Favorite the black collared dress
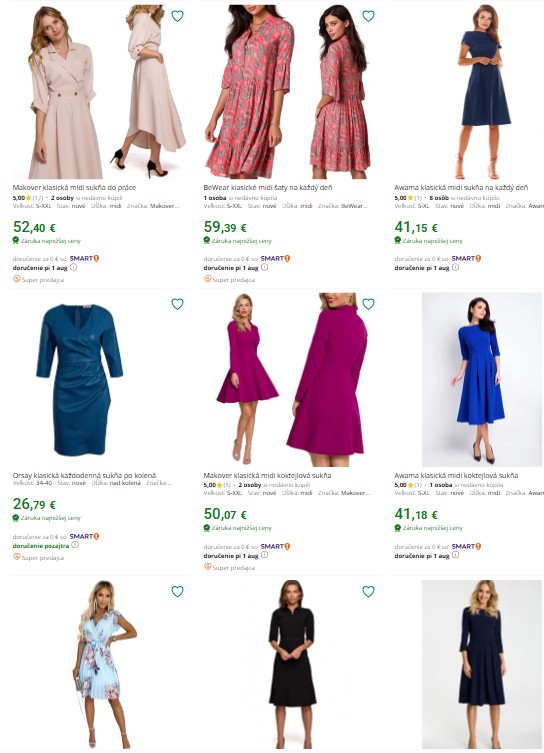The height and width of the screenshot is (753, 544). 368,591
